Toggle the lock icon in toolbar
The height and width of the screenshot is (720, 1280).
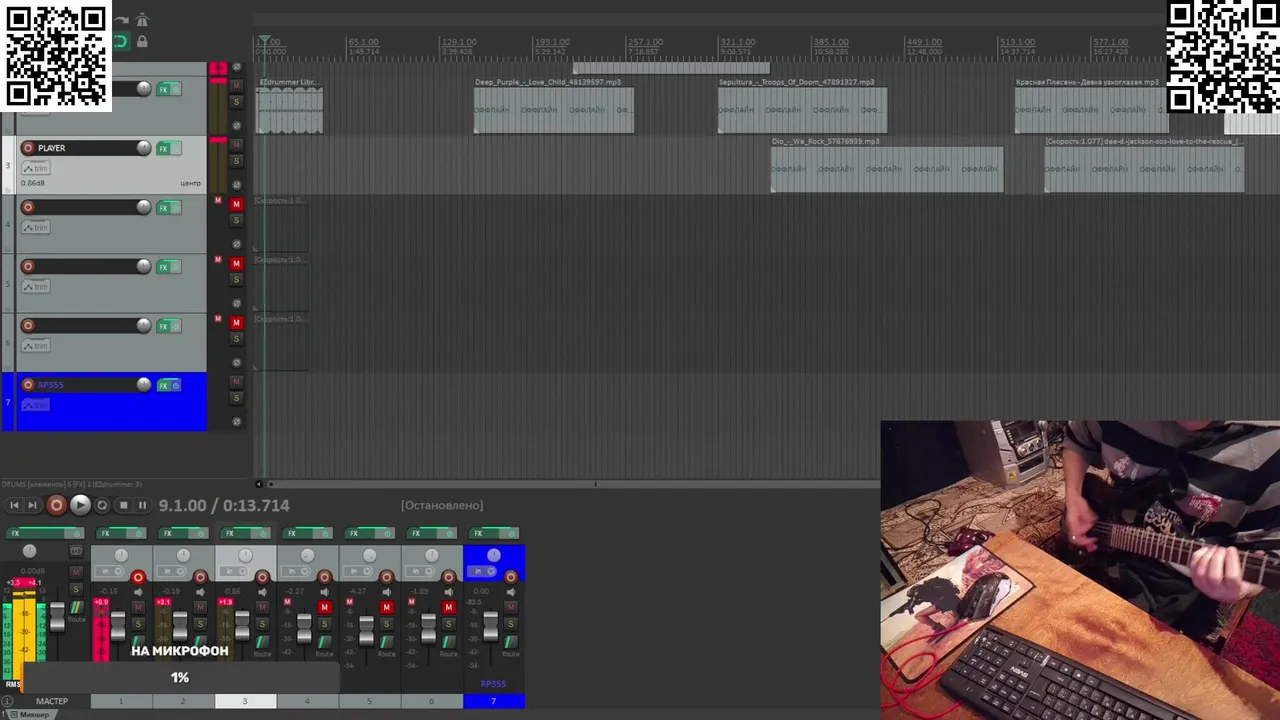point(142,41)
